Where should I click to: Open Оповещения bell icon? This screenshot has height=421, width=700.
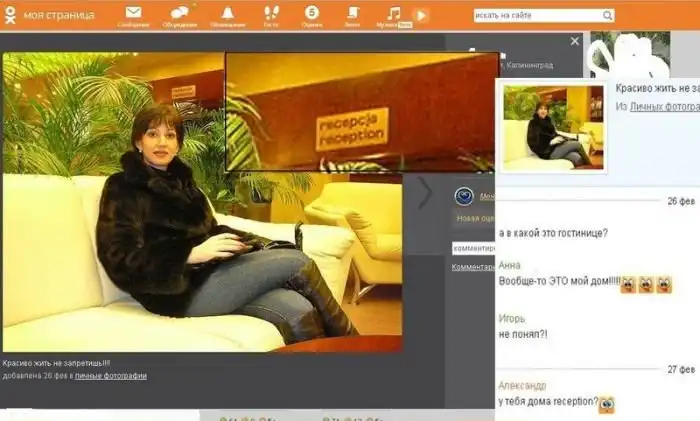[227, 13]
